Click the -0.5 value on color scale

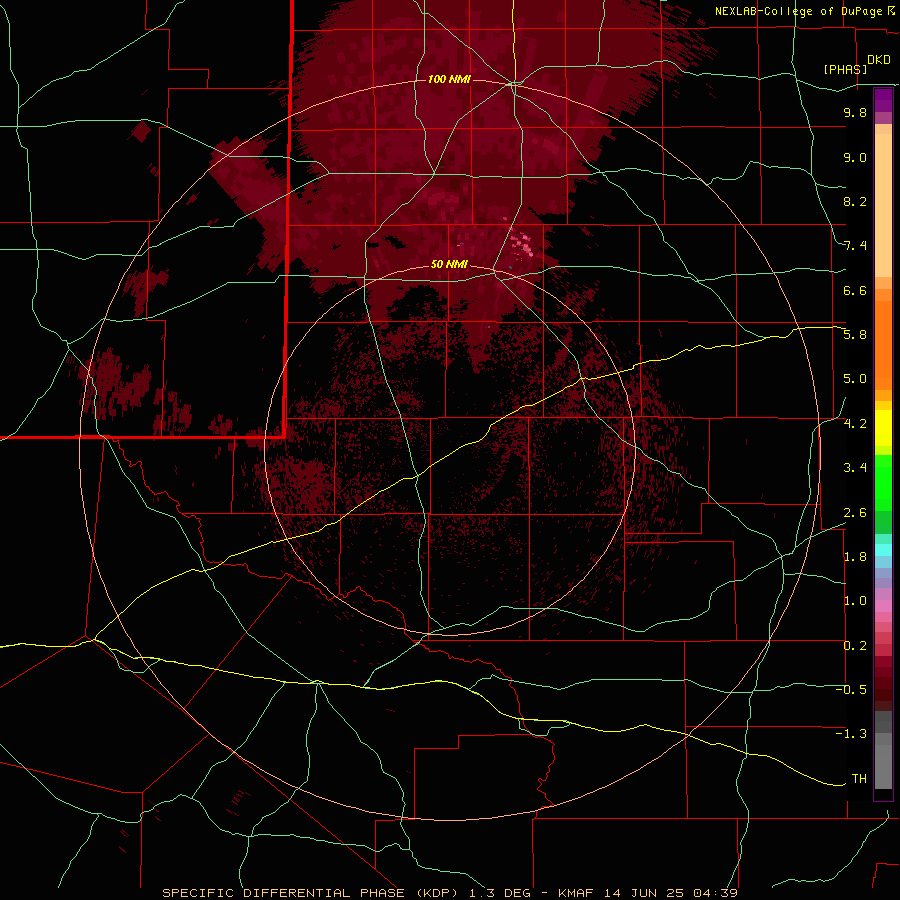pyautogui.click(x=851, y=690)
